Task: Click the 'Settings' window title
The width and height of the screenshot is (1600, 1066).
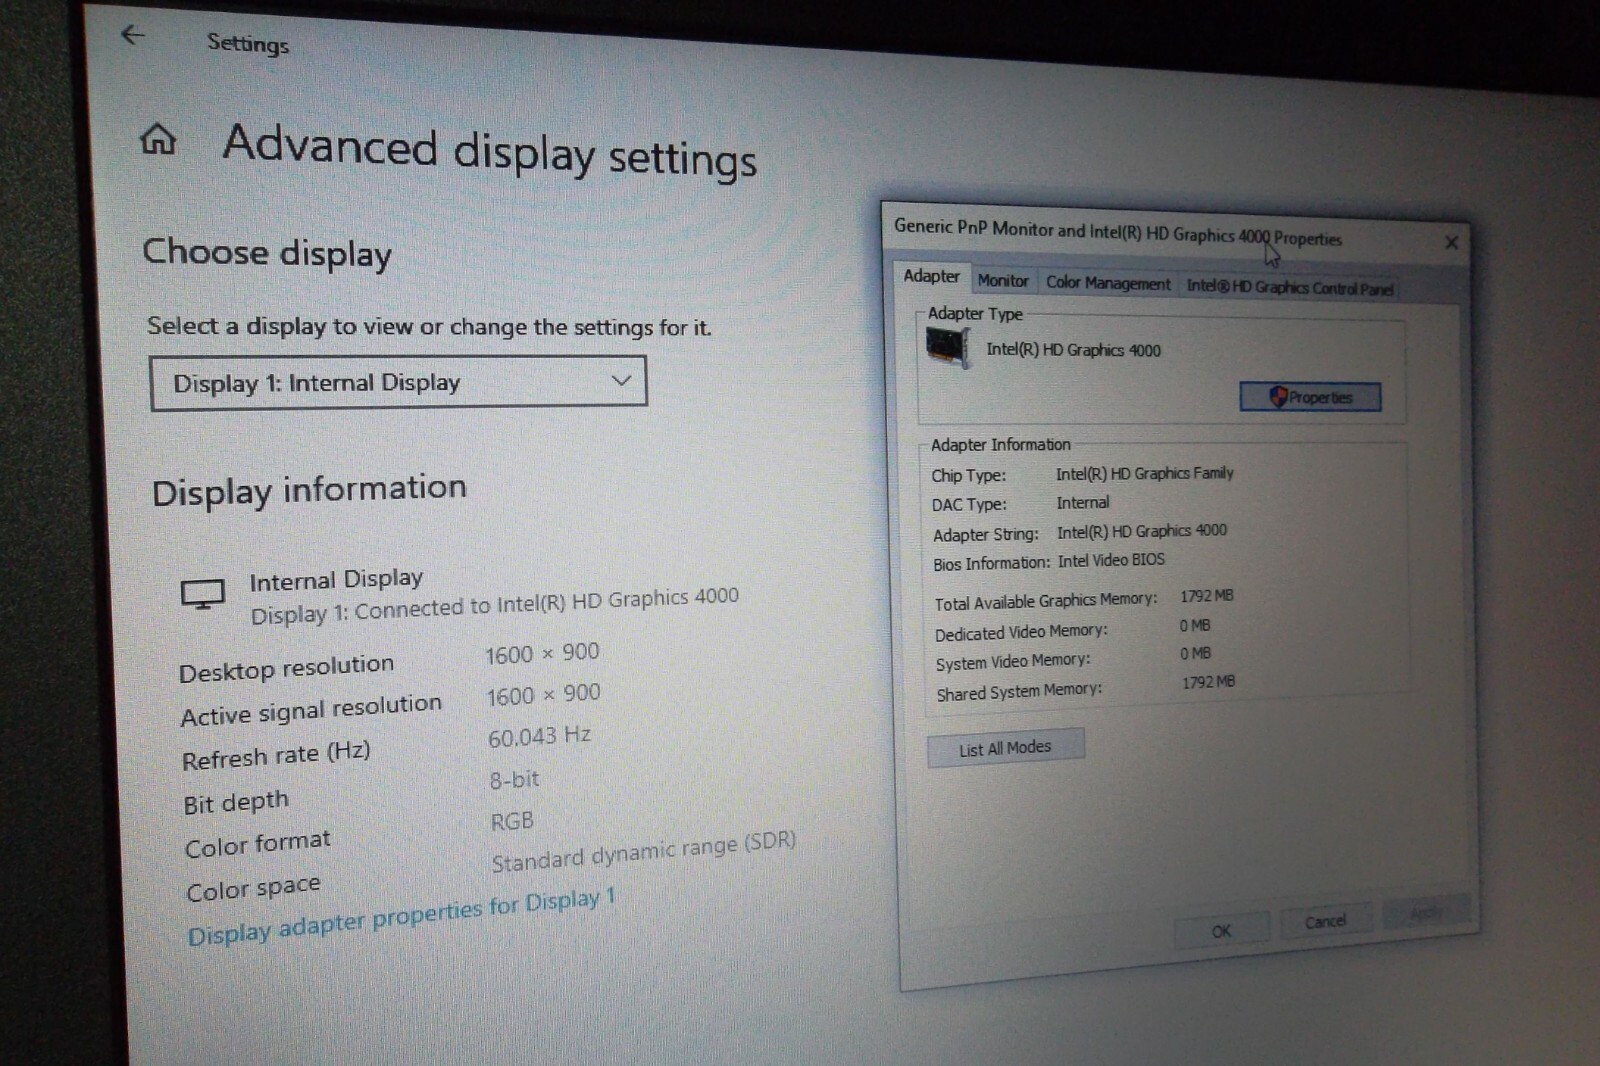Action: tap(247, 43)
